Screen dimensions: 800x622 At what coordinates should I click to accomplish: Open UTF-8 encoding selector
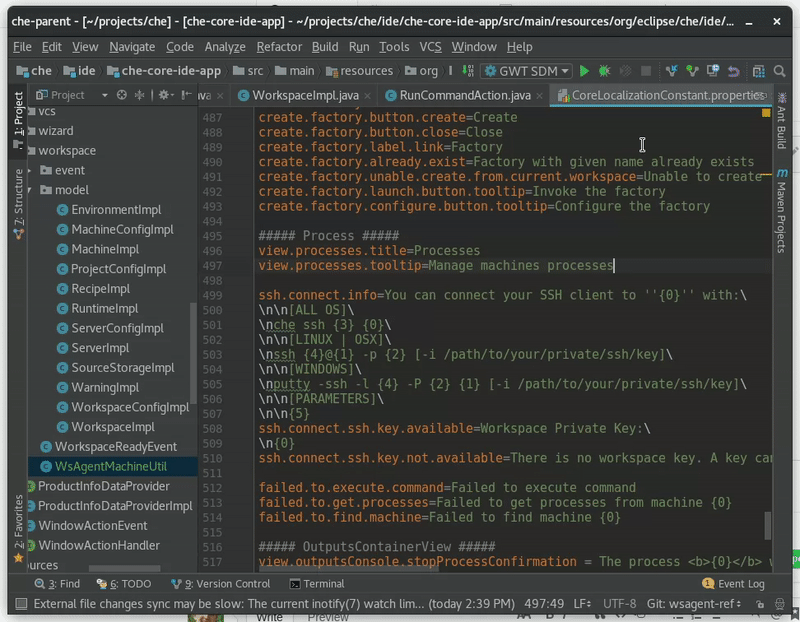click(619, 604)
